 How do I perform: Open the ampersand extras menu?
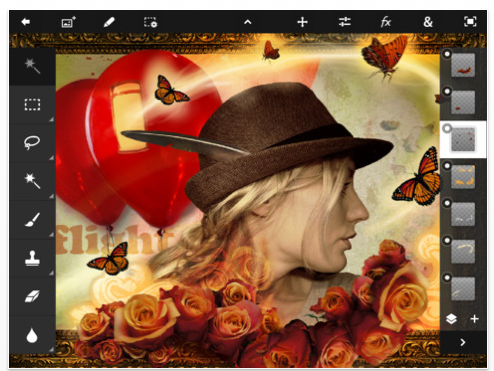coord(428,22)
